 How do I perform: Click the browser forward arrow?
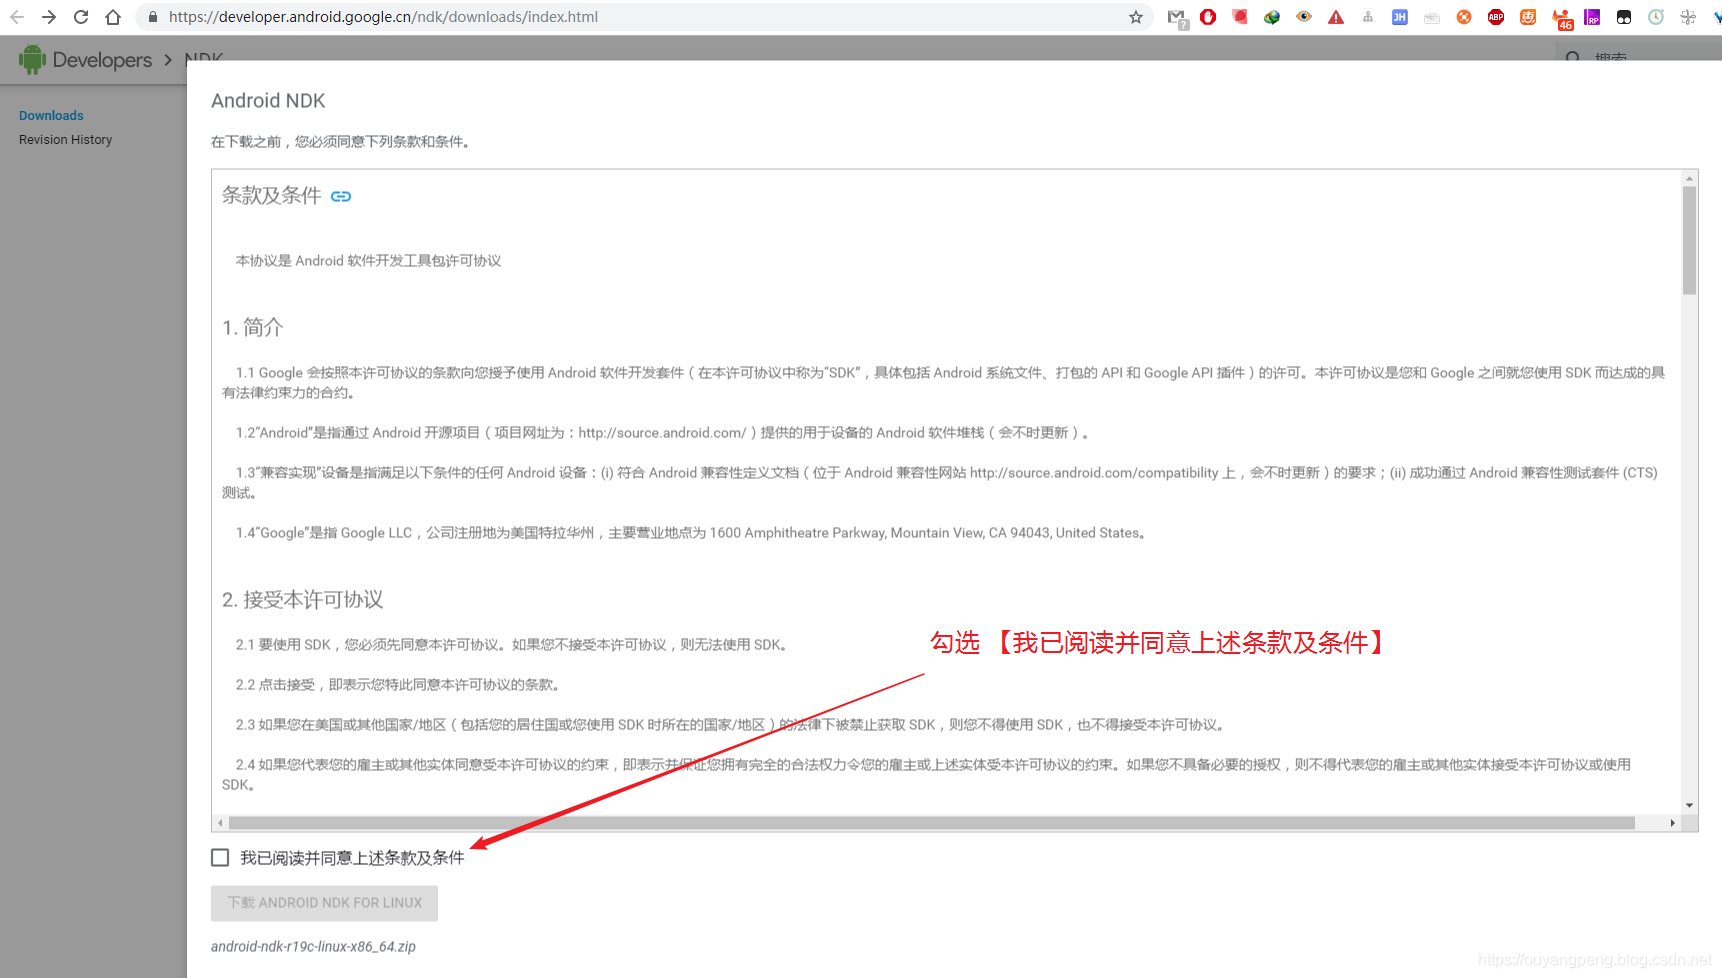coord(49,17)
